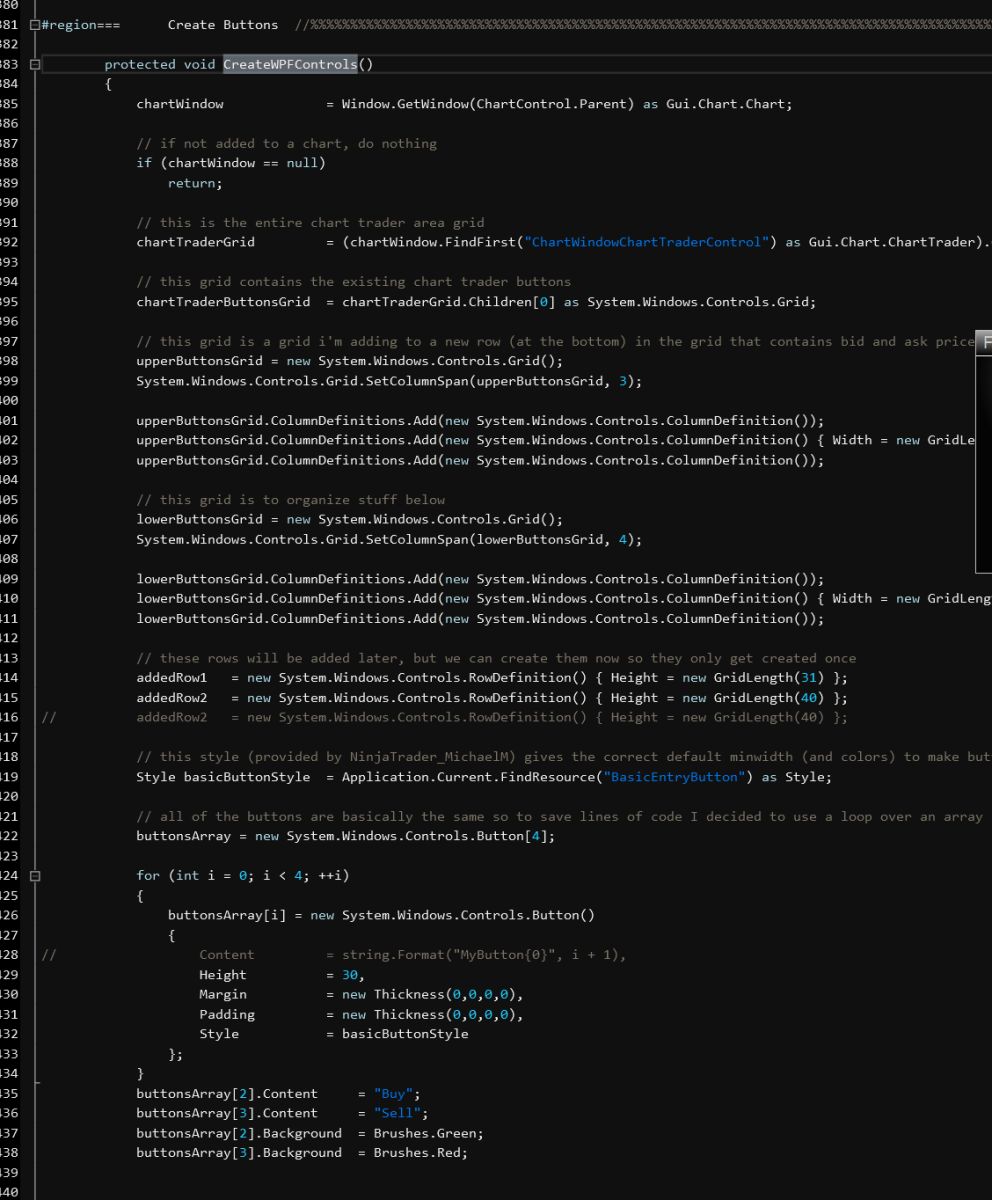Image resolution: width=992 pixels, height=1200 pixels.
Task: Click comment 'this grid contains the existing chart trader buttons'
Action: click(x=353, y=282)
